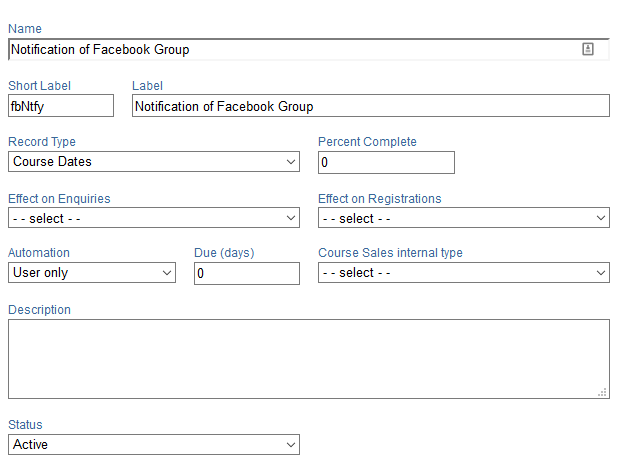Click the Due (days) input box

pyautogui.click(x=247, y=273)
